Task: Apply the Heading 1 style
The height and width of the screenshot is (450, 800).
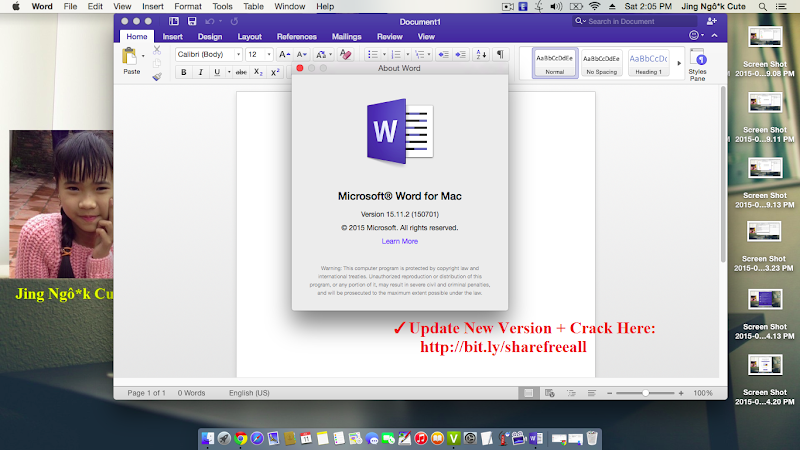Action: click(648, 63)
